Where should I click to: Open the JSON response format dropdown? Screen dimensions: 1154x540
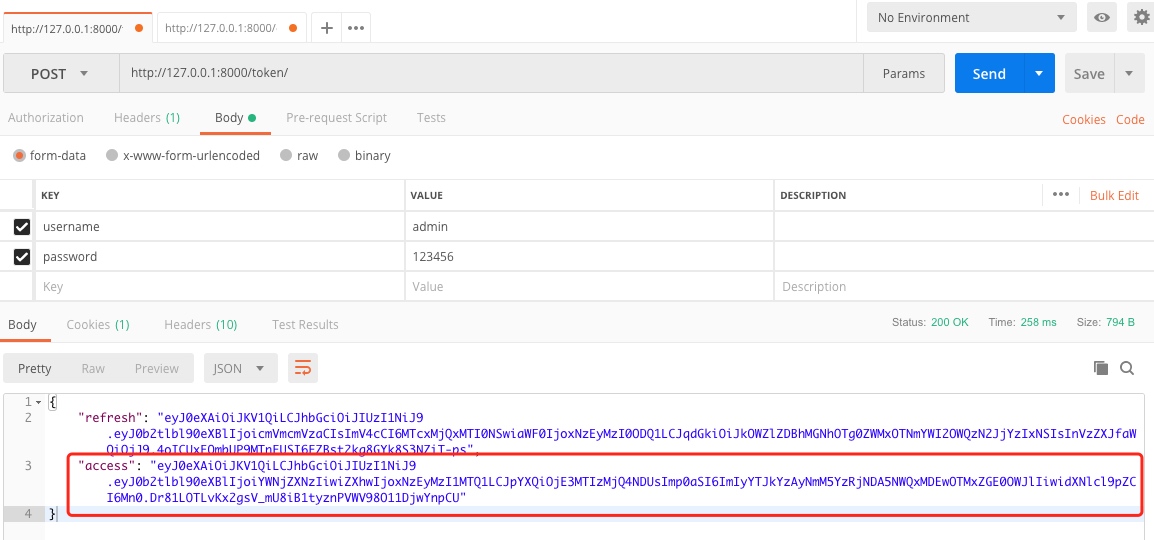[x=240, y=368]
